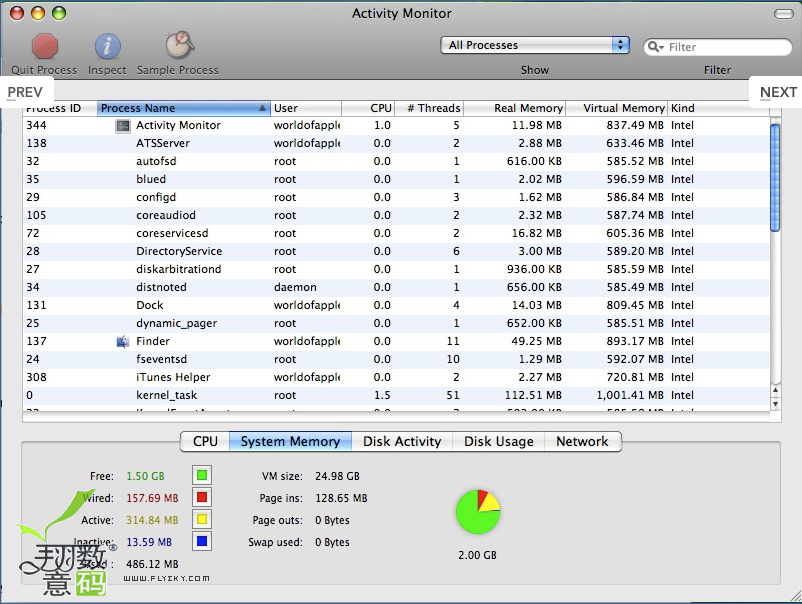Click the PREV link
Image resolution: width=802 pixels, height=604 pixels.
[x=25, y=92]
